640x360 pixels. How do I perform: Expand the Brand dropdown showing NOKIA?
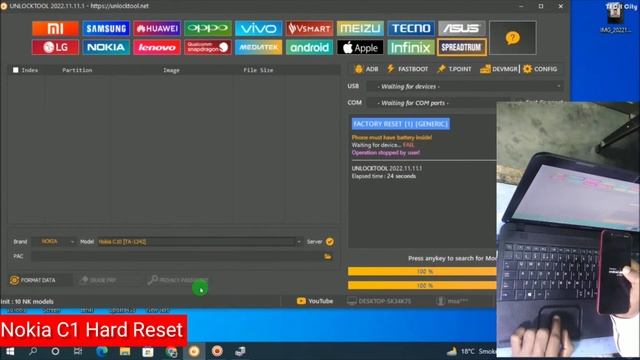[x=55, y=242]
